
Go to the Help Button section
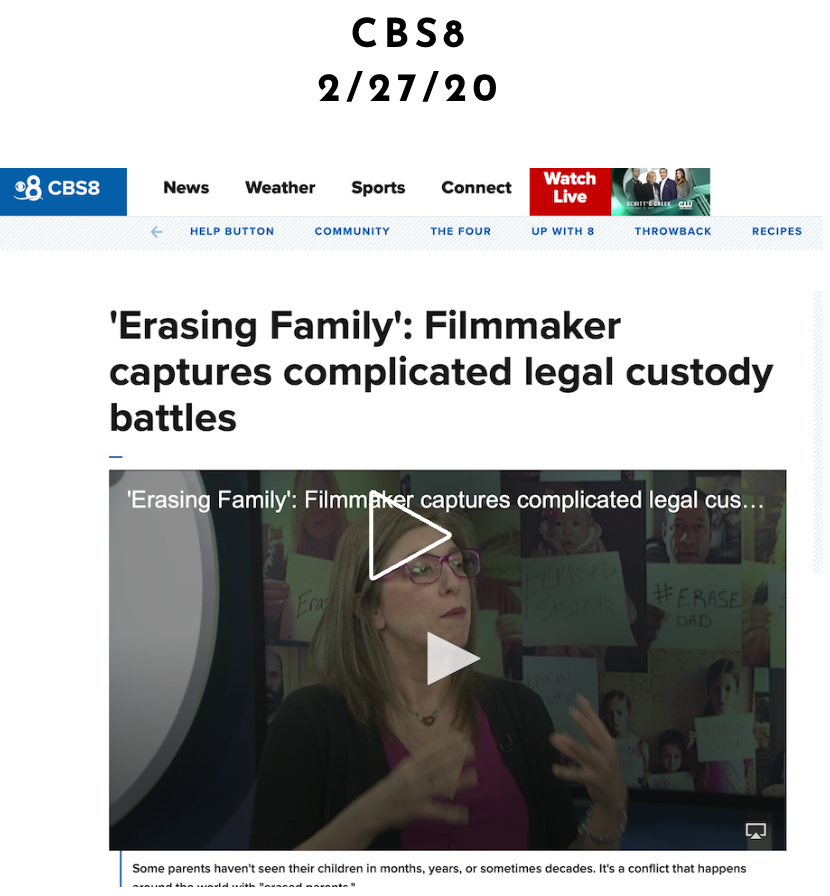pos(234,233)
